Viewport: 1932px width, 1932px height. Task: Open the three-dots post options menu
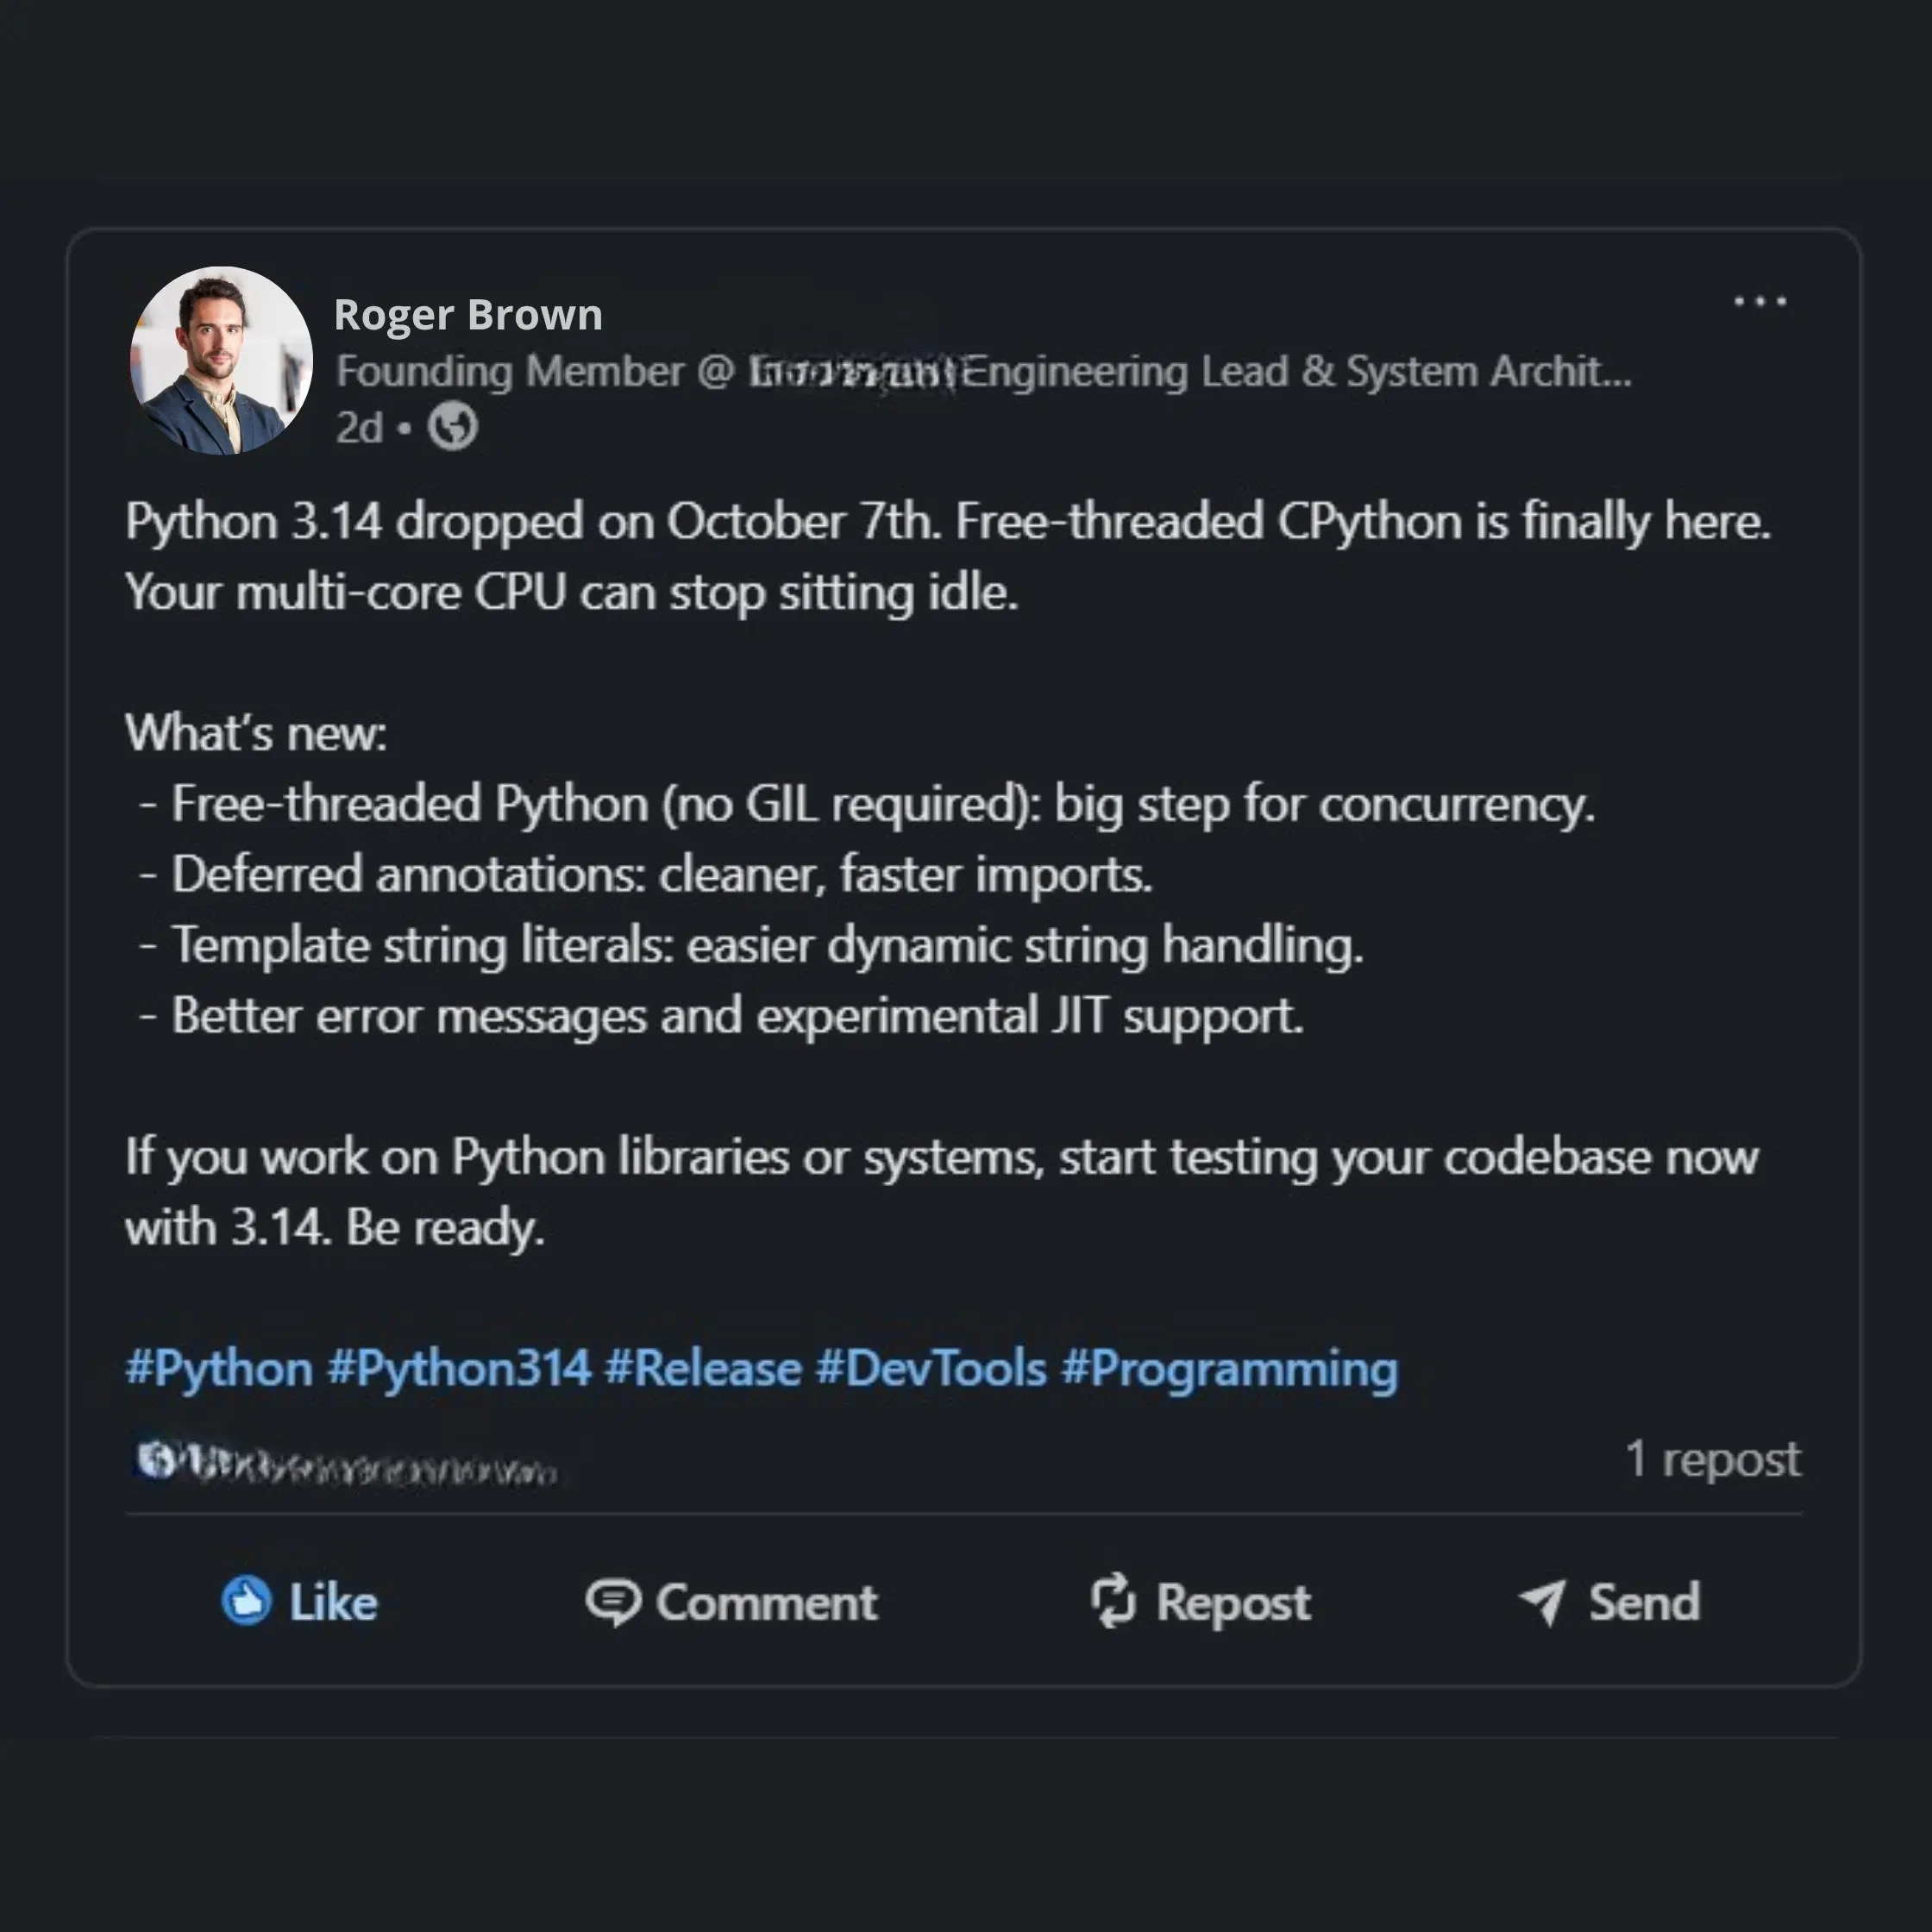pyautogui.click(x=1759, y=301)
